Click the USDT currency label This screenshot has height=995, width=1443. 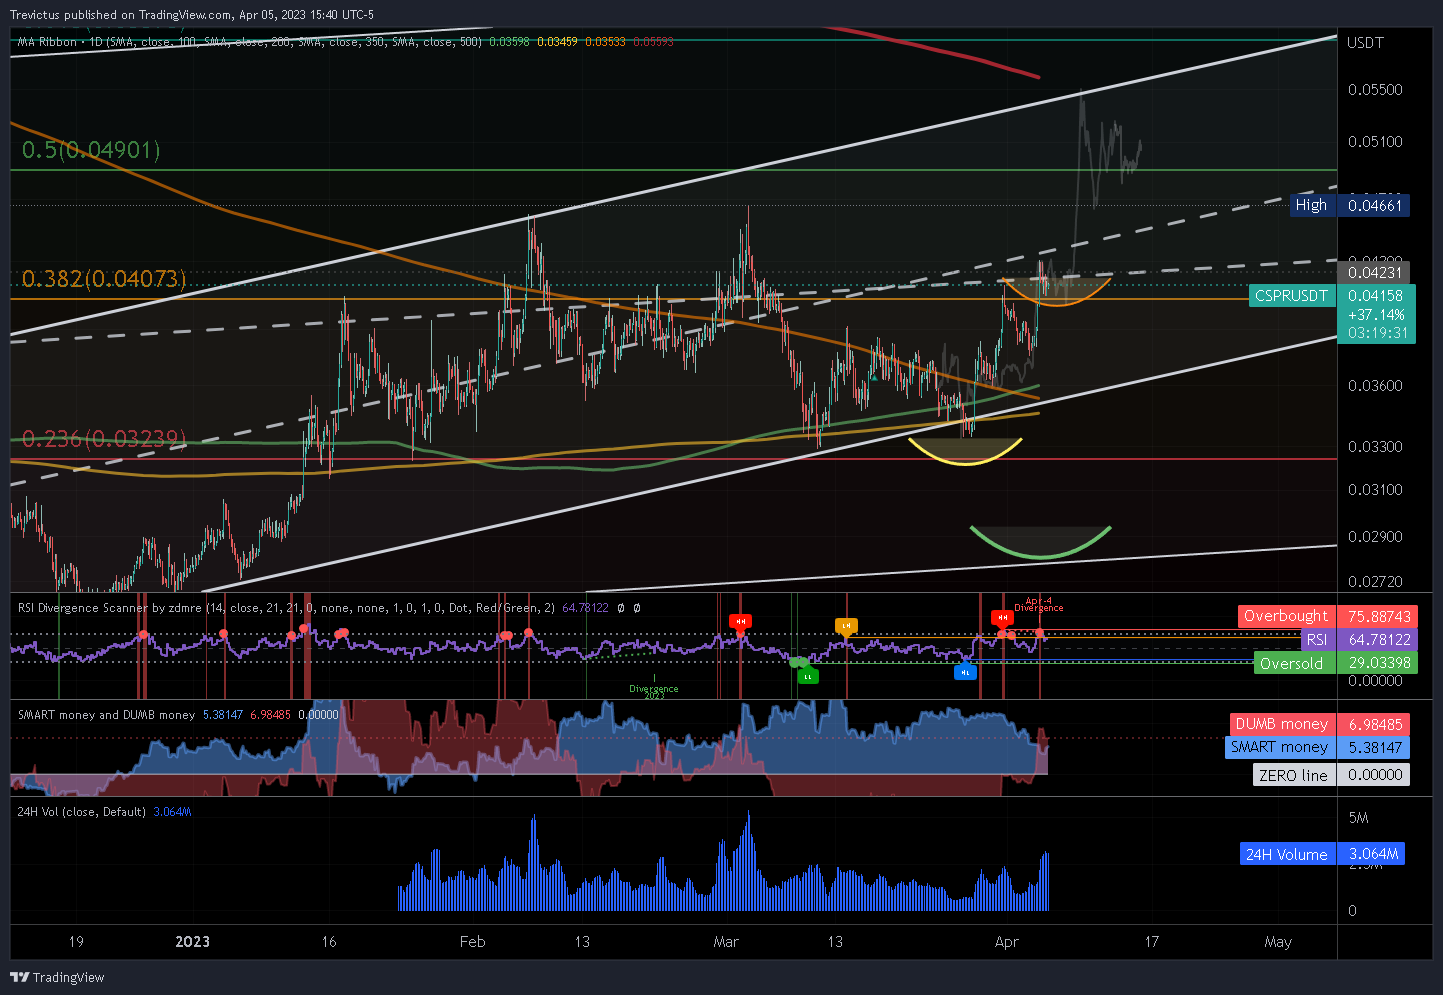pos(1365,42)
